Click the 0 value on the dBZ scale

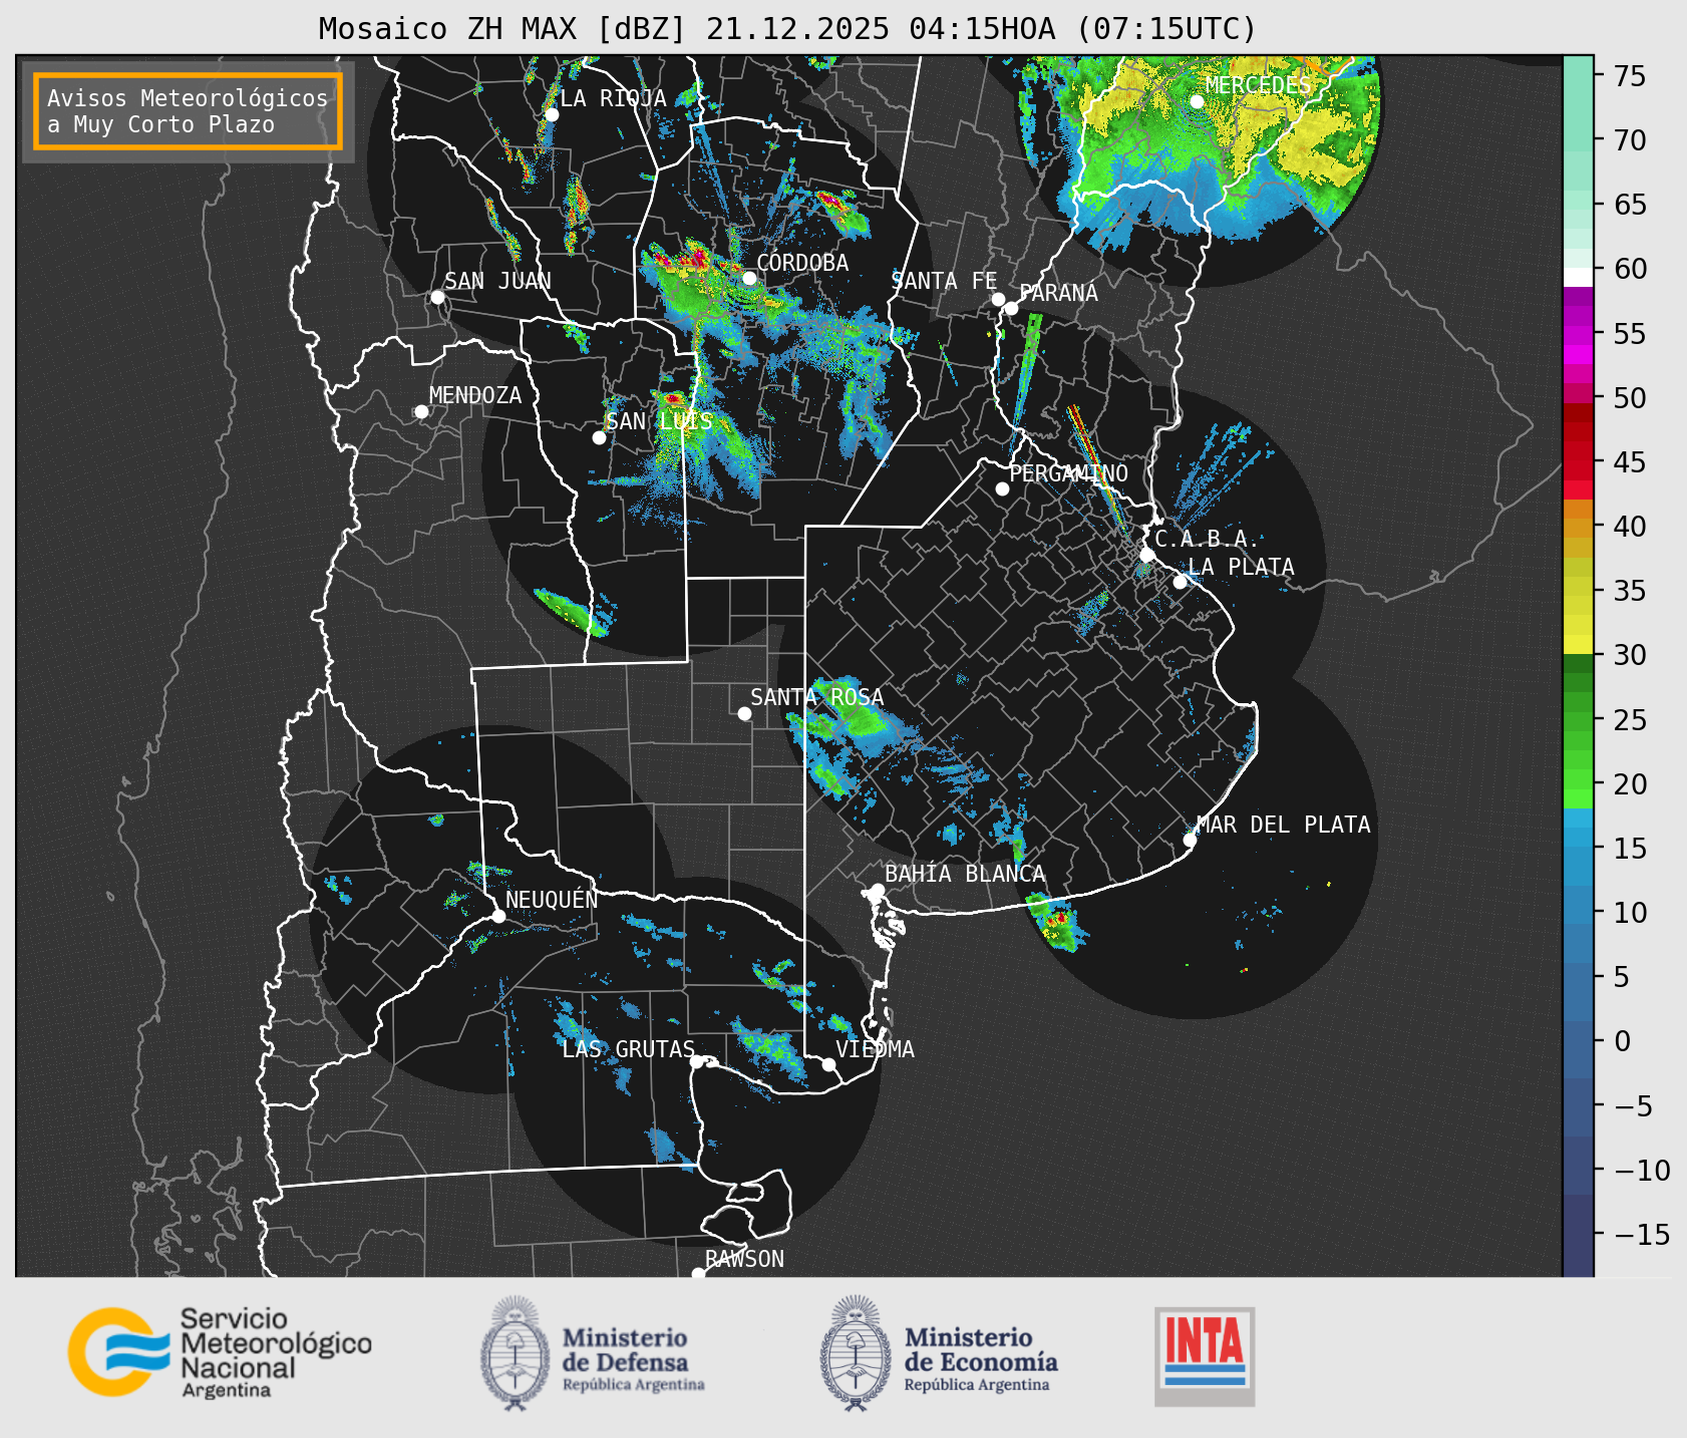pos(1621,1041)
